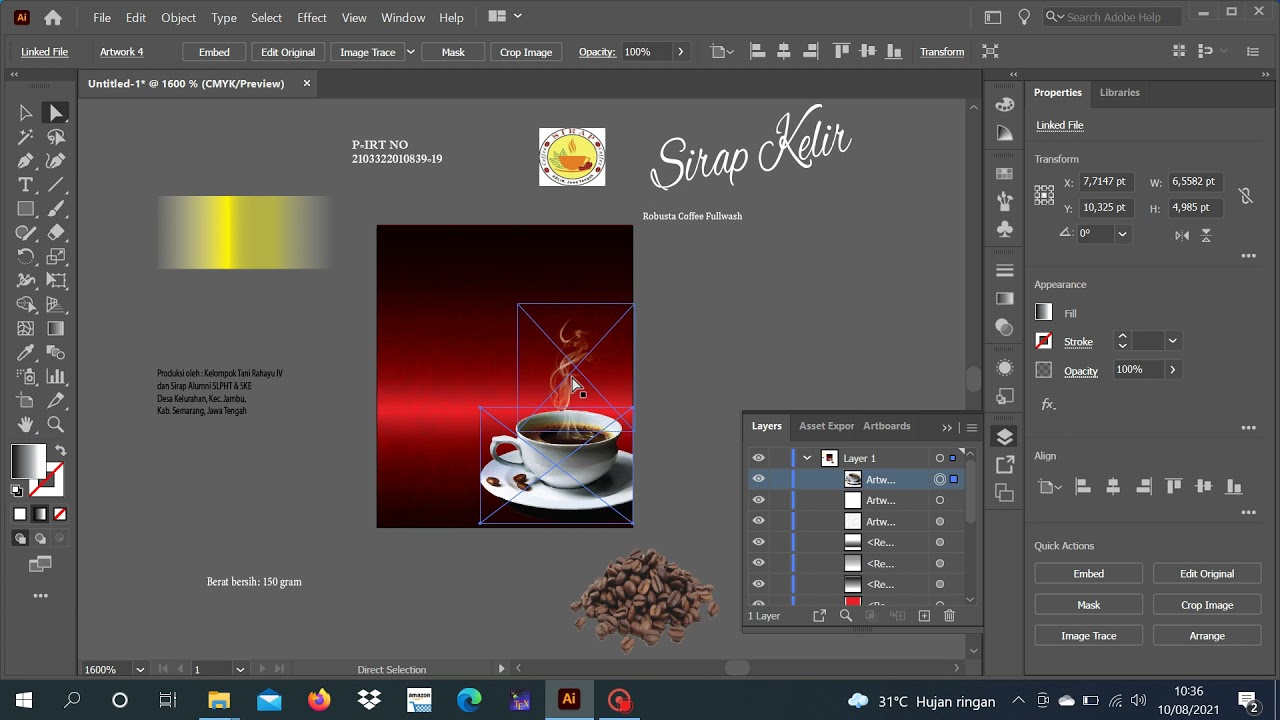The width and height of the screenshot is (1280, 720).
Task: Click the Home icon in top bar
Action: 53,18
